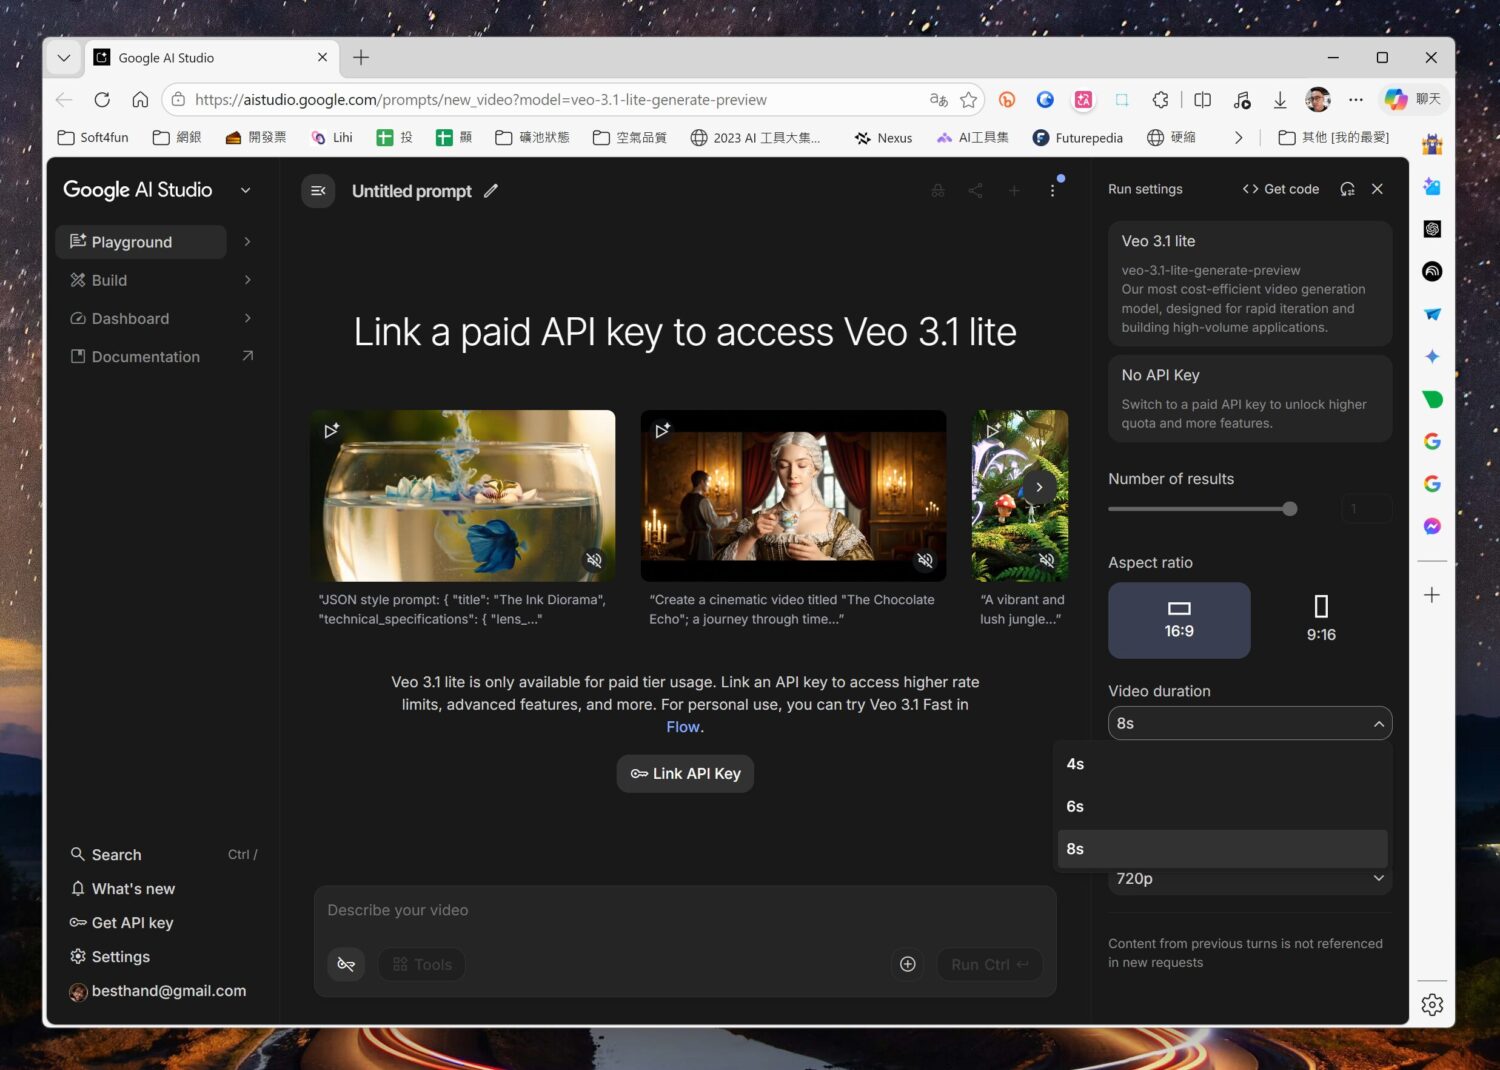This screenshot has height=1070, width=1500.
Task: Open the besthand@gmail.com account menu
Action: [157, 991]
